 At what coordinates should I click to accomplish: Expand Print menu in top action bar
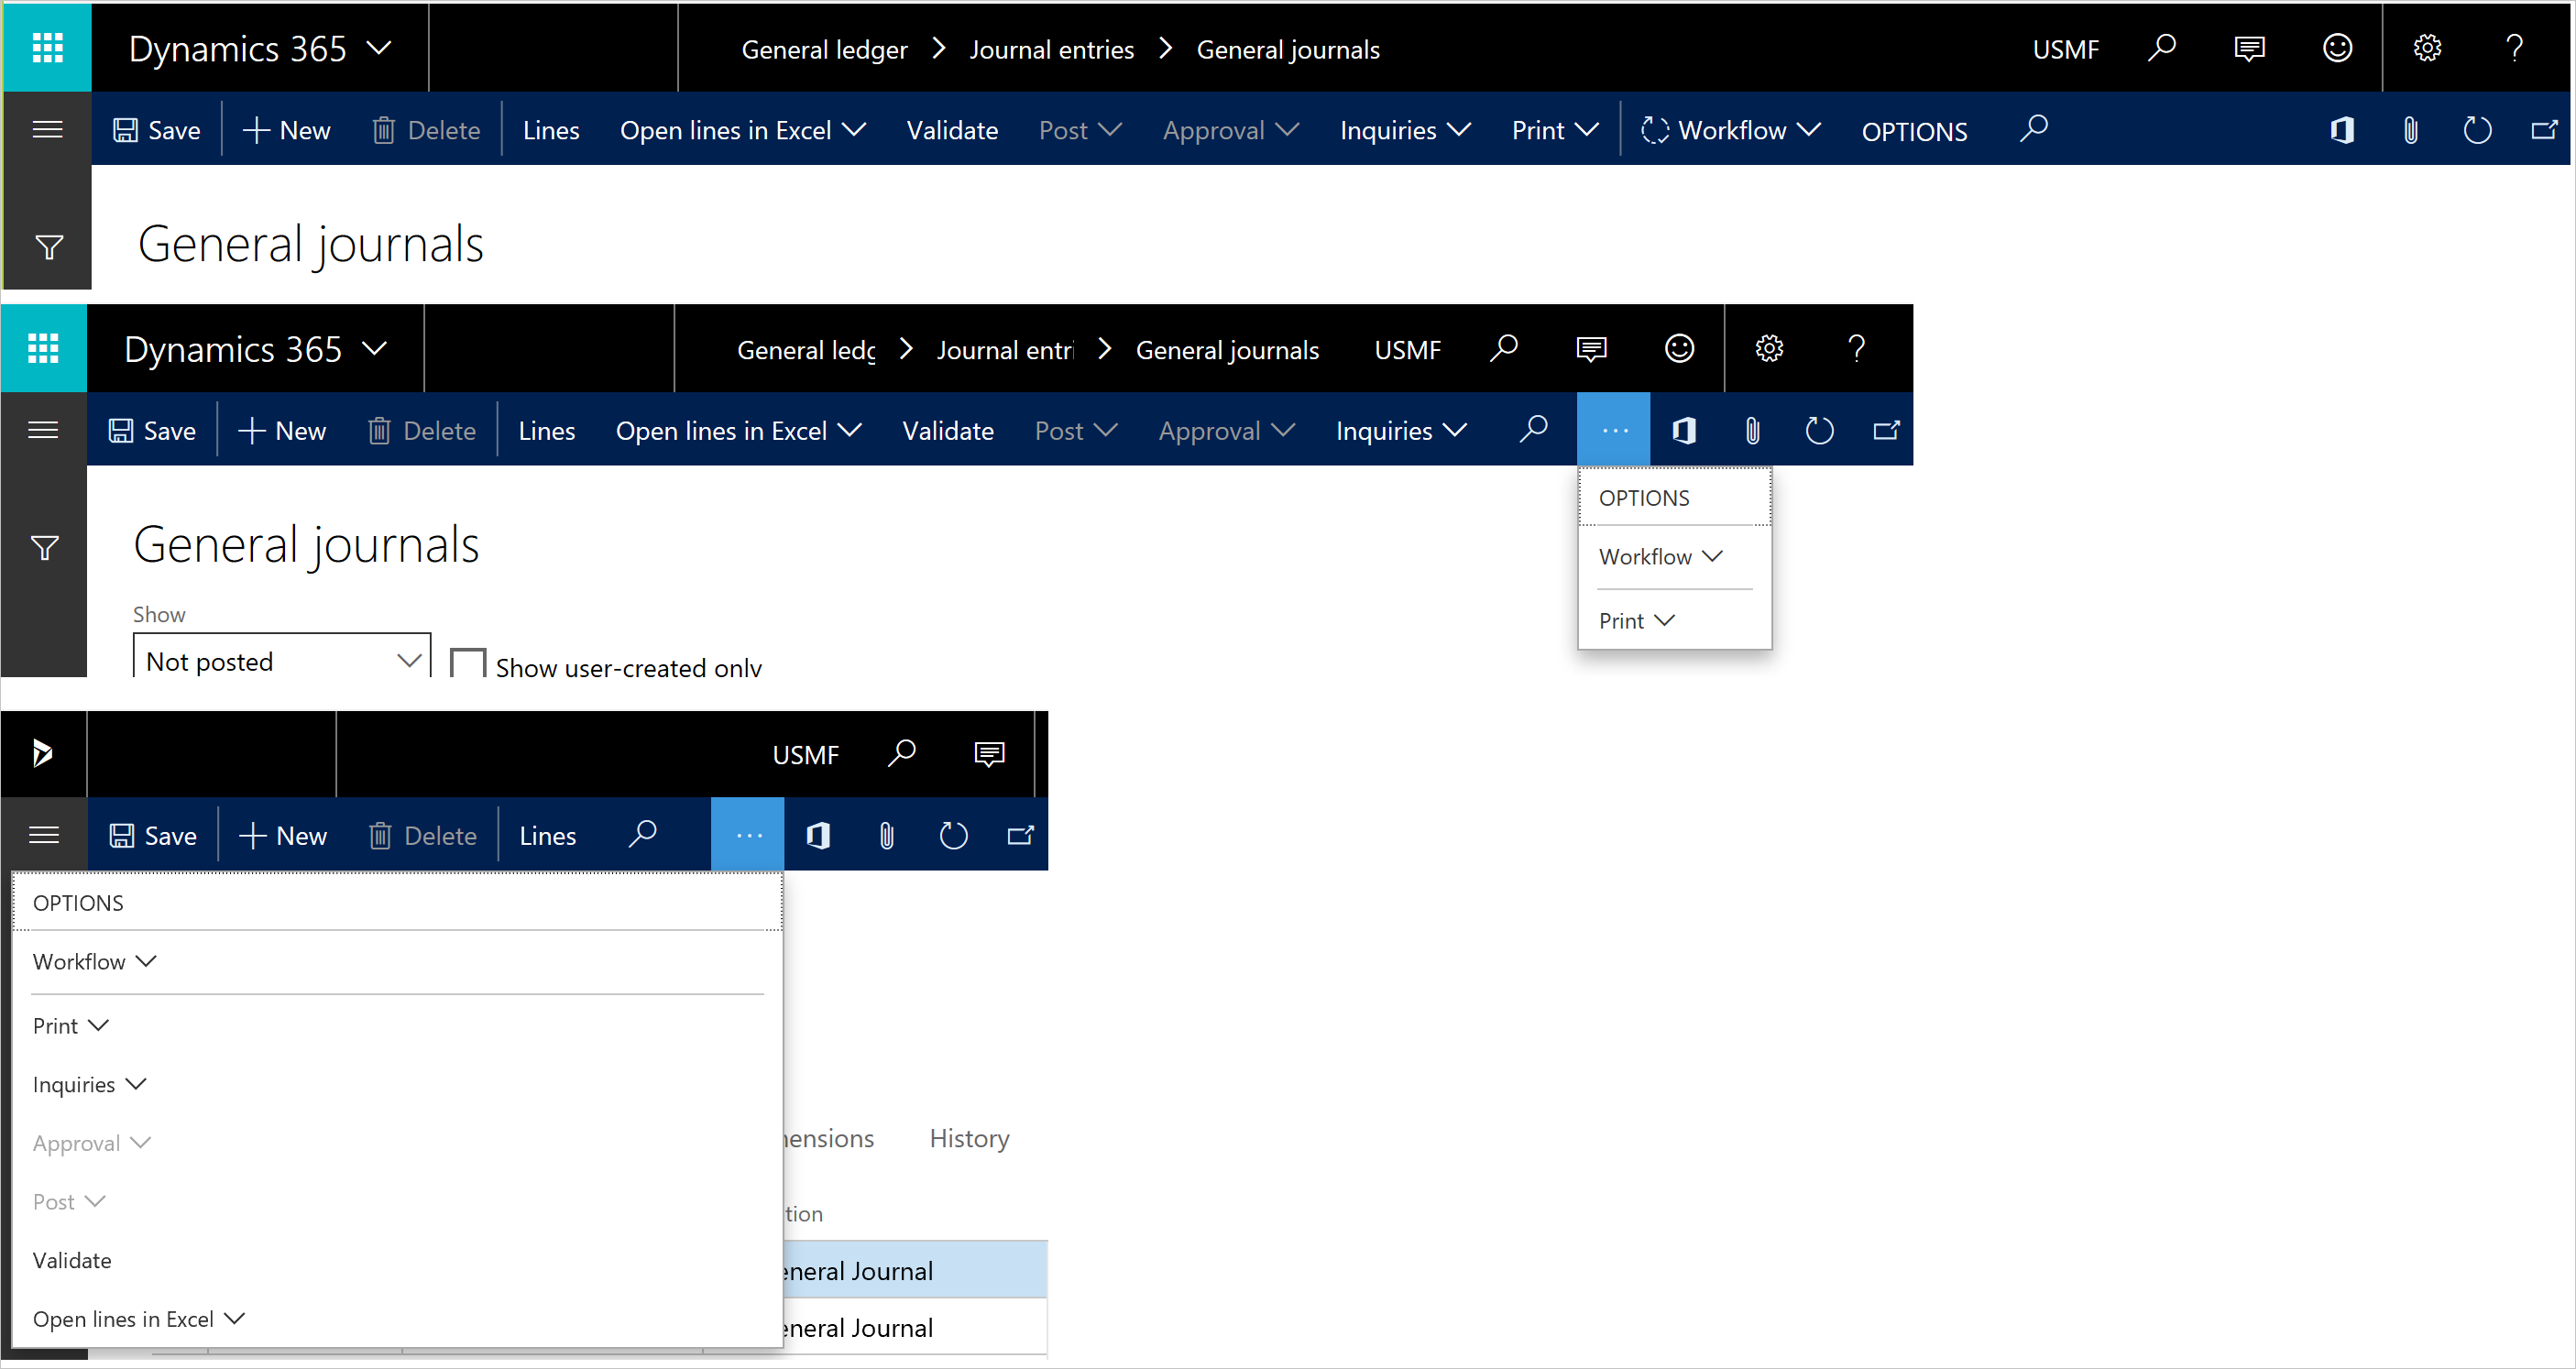coord(1555,130)
